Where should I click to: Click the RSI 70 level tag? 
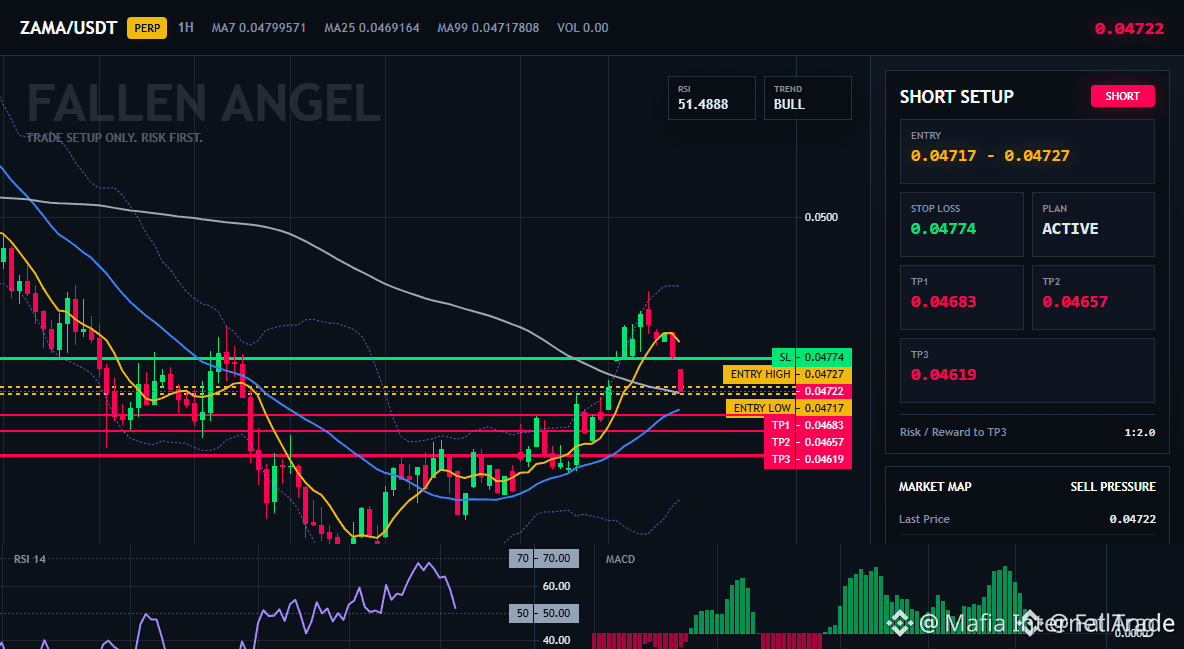[x=544, y=558]
